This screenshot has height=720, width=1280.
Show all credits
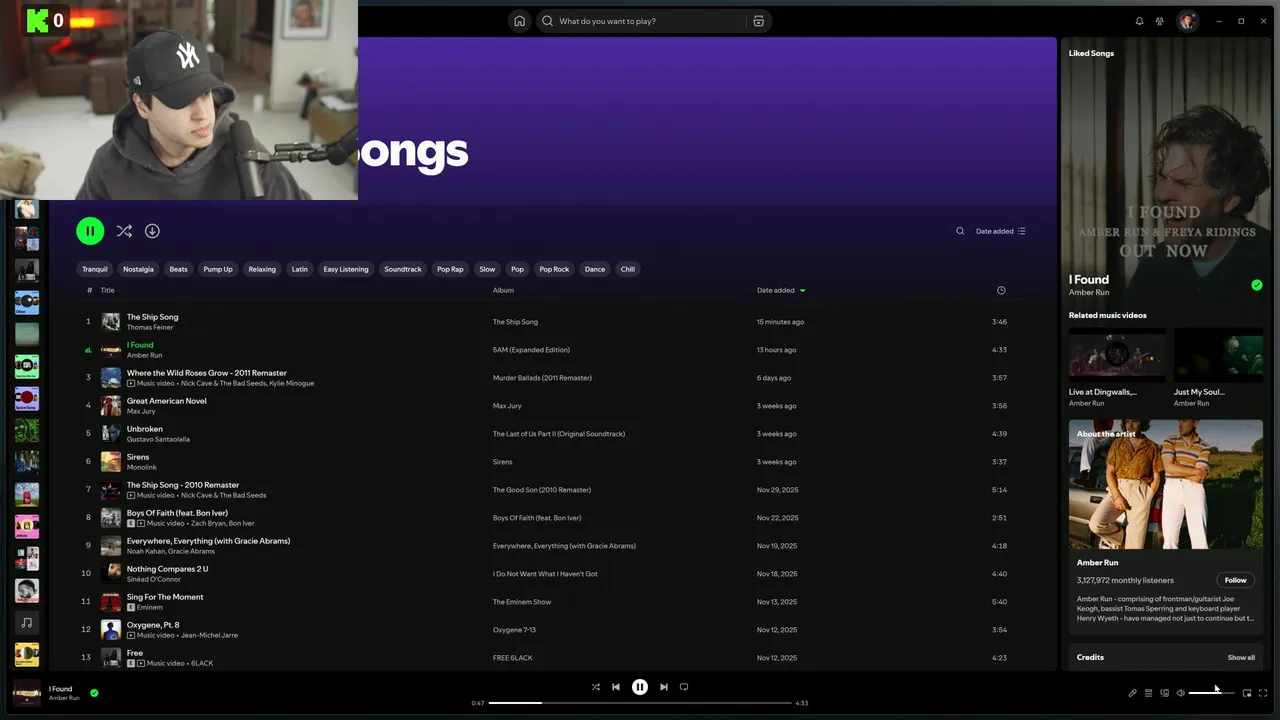coord(1241,658)
